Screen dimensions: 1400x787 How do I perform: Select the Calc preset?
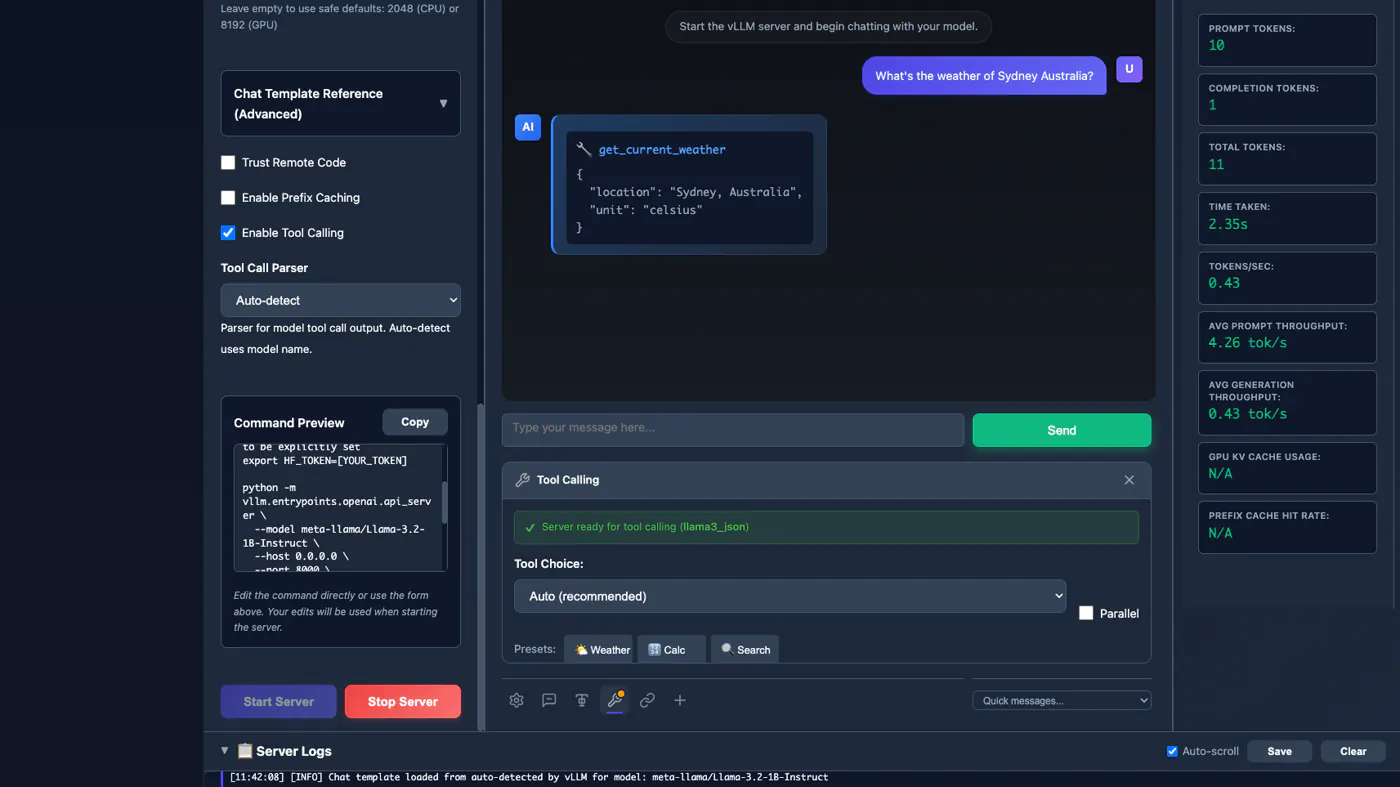[671, 649]
